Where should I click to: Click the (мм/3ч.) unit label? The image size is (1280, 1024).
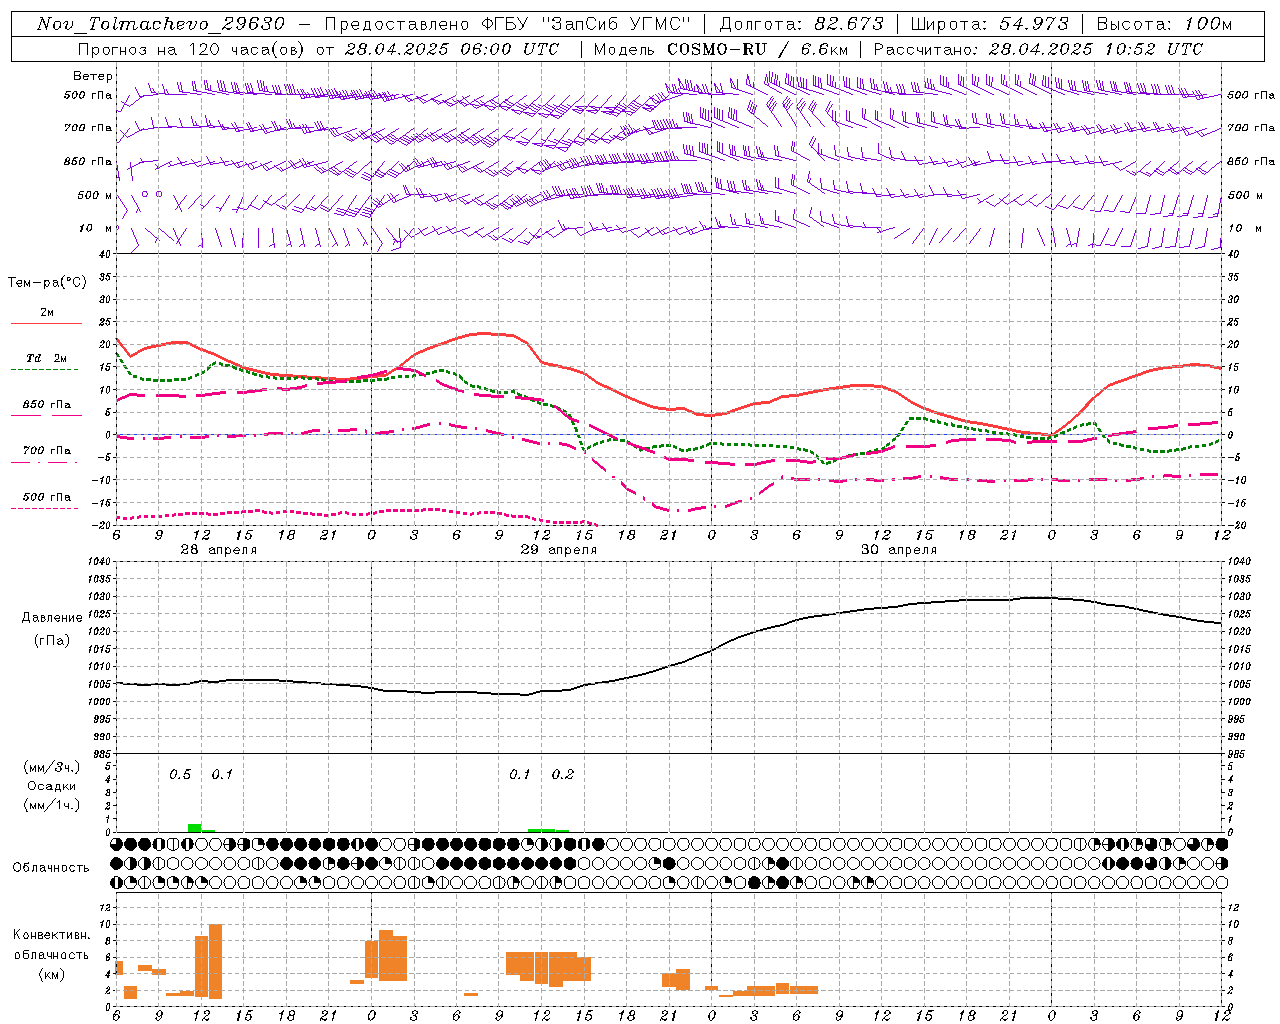51,767
